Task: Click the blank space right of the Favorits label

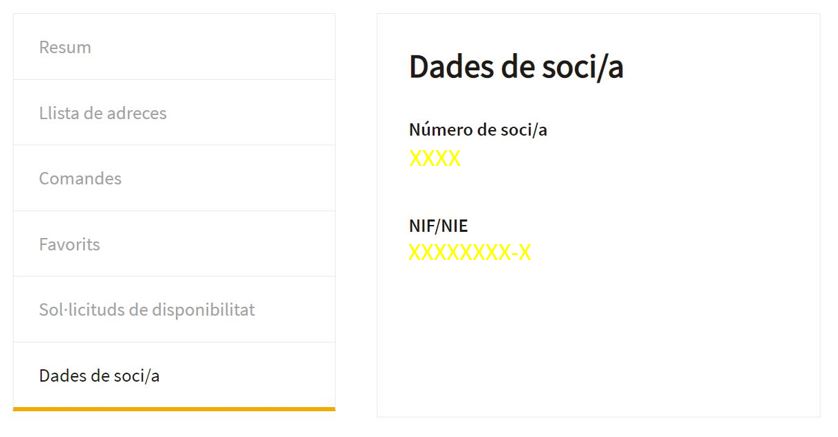Action: click(220, 244)
